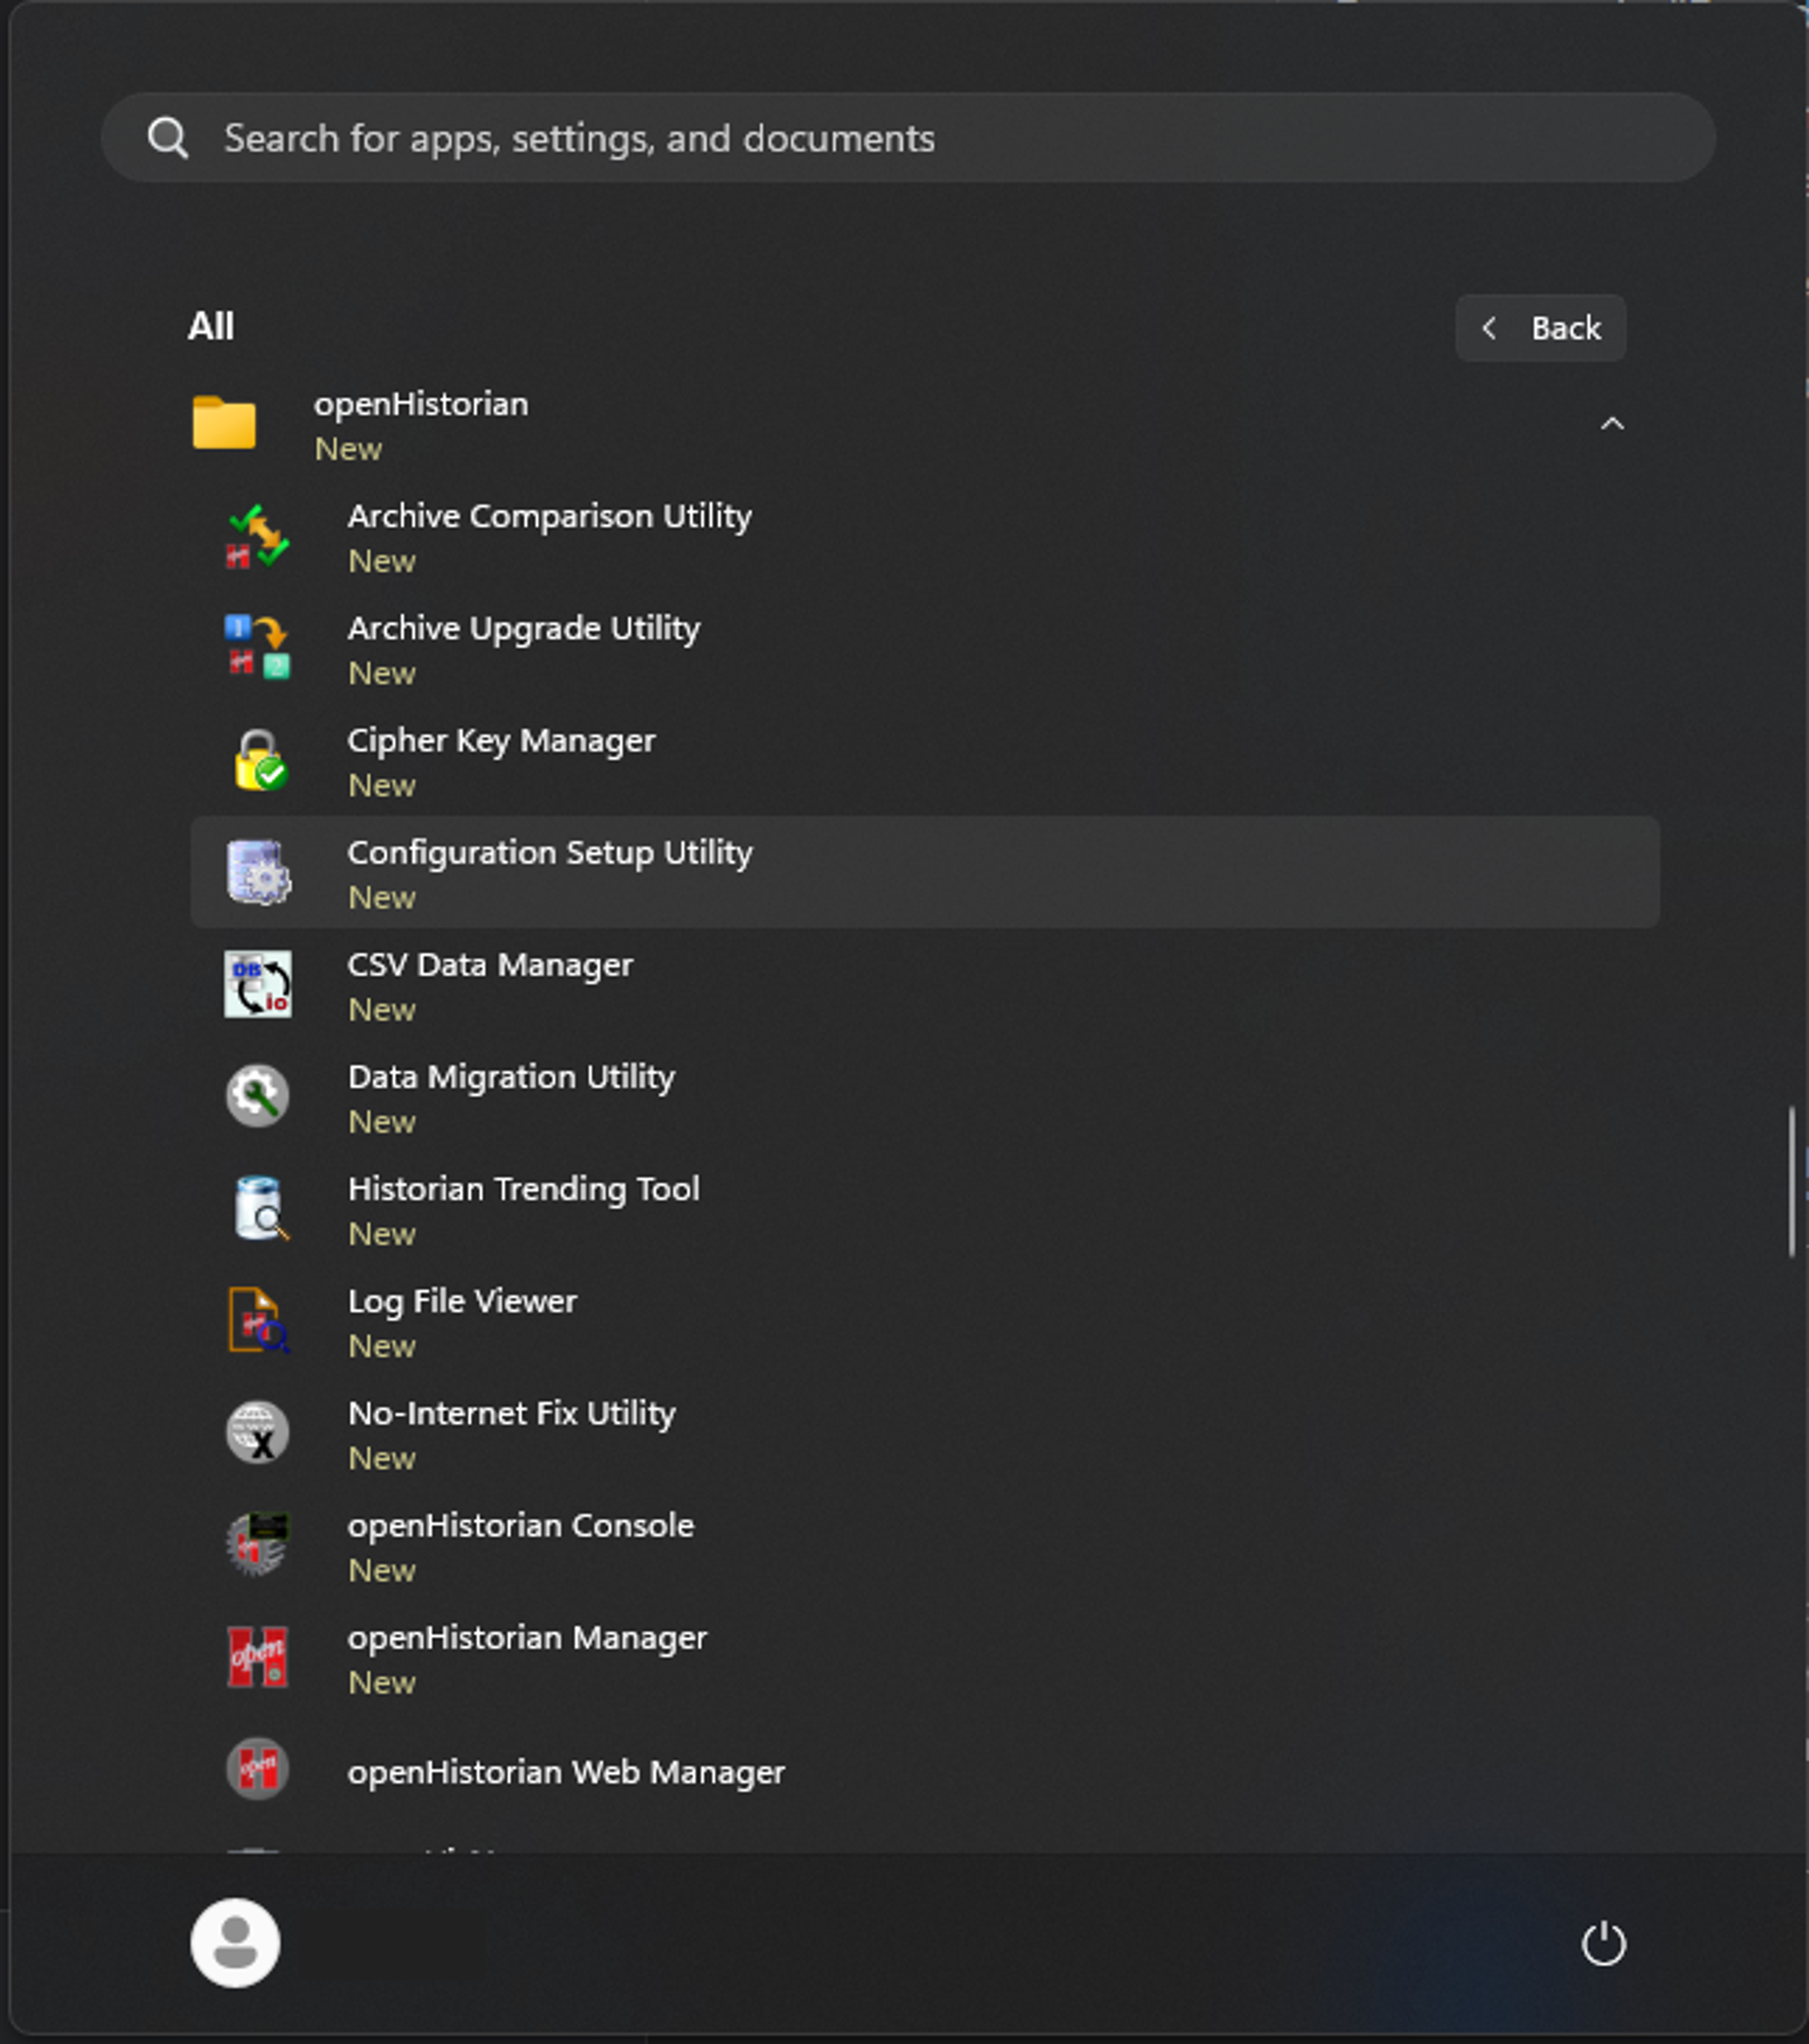Open Cipher Key Manager padlock icon
The height and width of the screenshot is (2044, 1809).
tap(258, 761)
